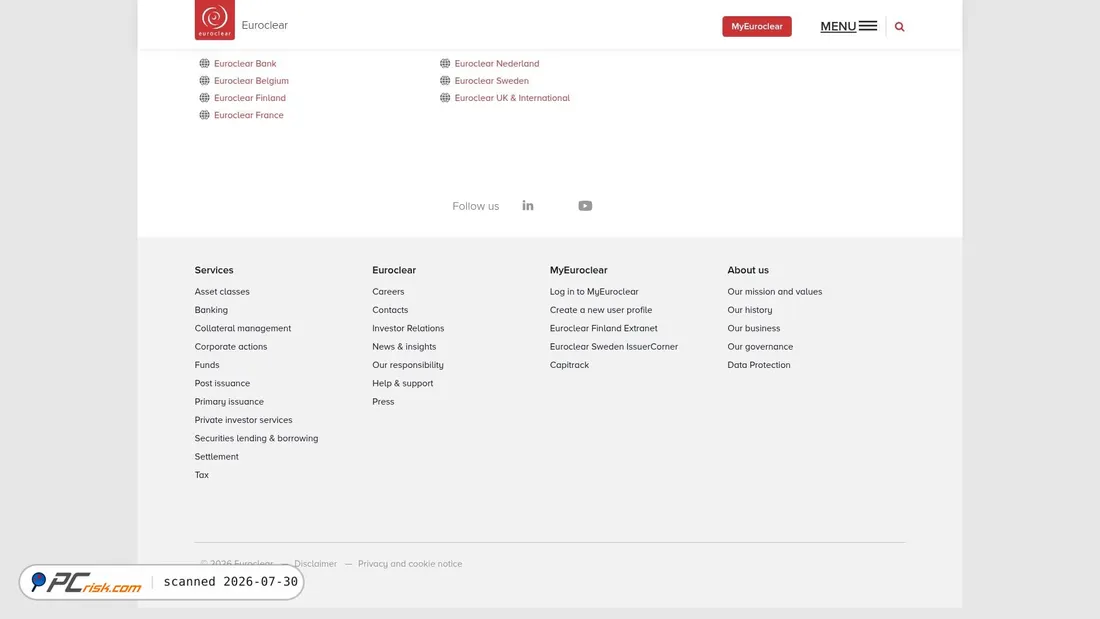Click globe icon beside Euroclear UK & International
Viewport: 1100px width, 619px height.
[445, 98]
